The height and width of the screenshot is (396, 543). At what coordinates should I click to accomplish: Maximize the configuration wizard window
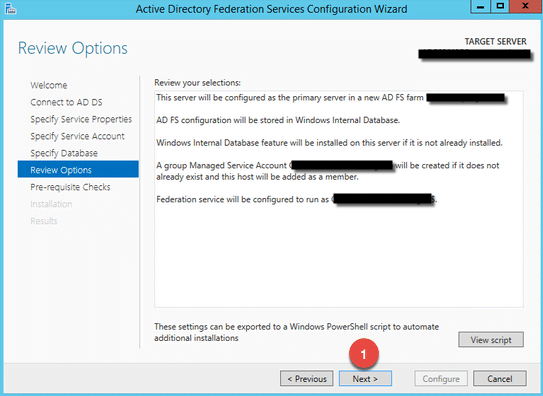[500, 6]
